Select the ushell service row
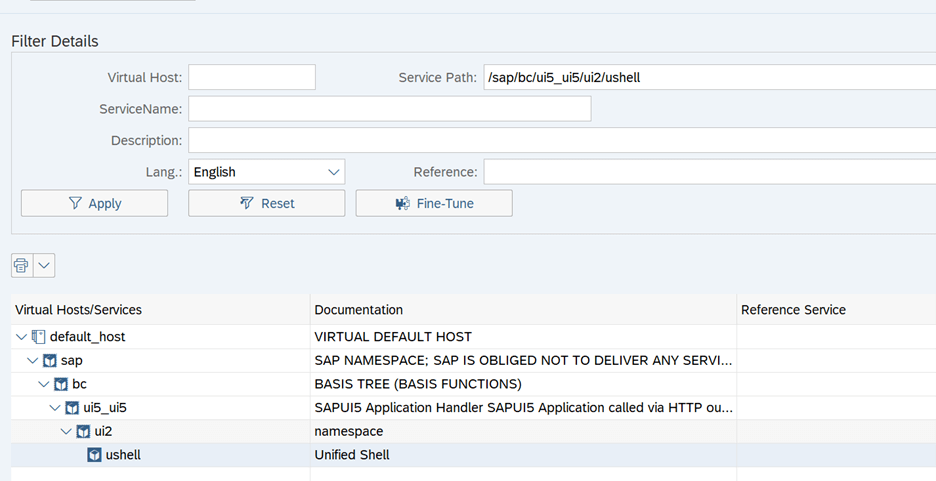Viewport: 936px width, 481px height. coord(473,455)
